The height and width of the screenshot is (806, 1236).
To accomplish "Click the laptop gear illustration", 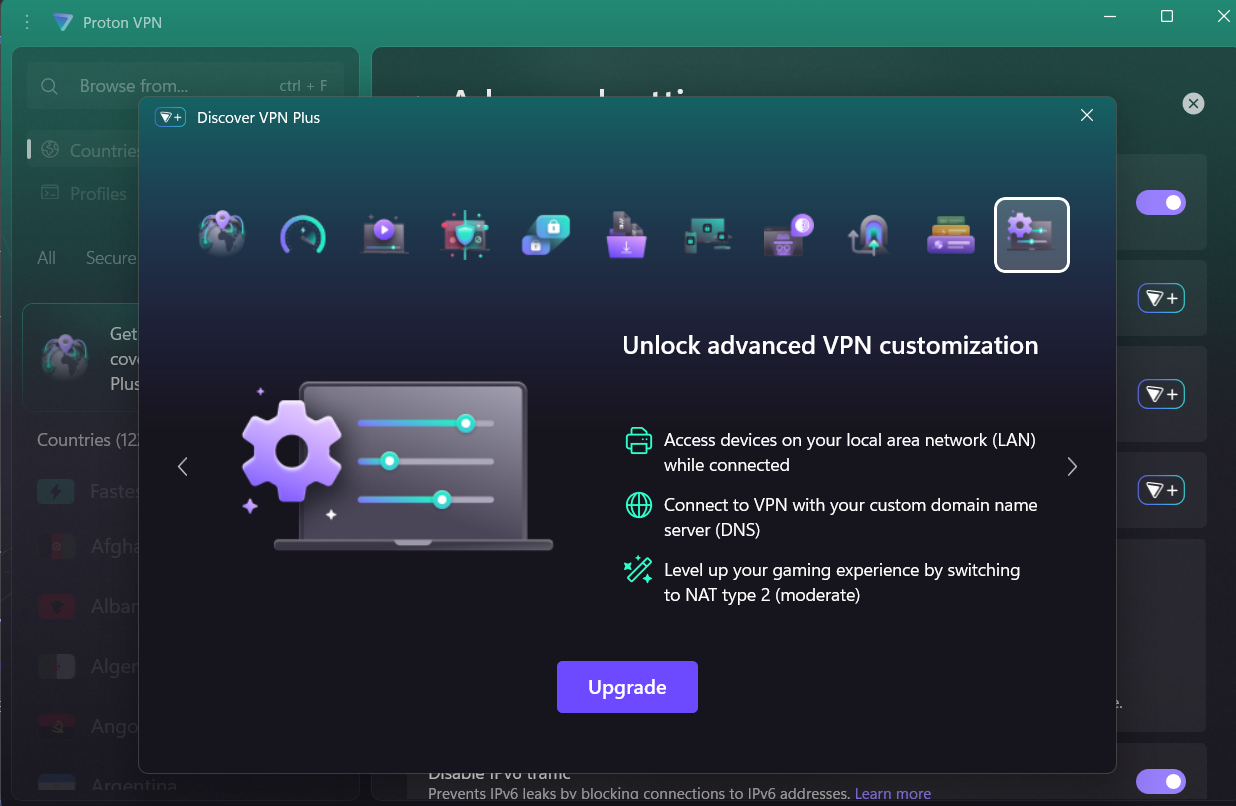I will pos(398,466).
